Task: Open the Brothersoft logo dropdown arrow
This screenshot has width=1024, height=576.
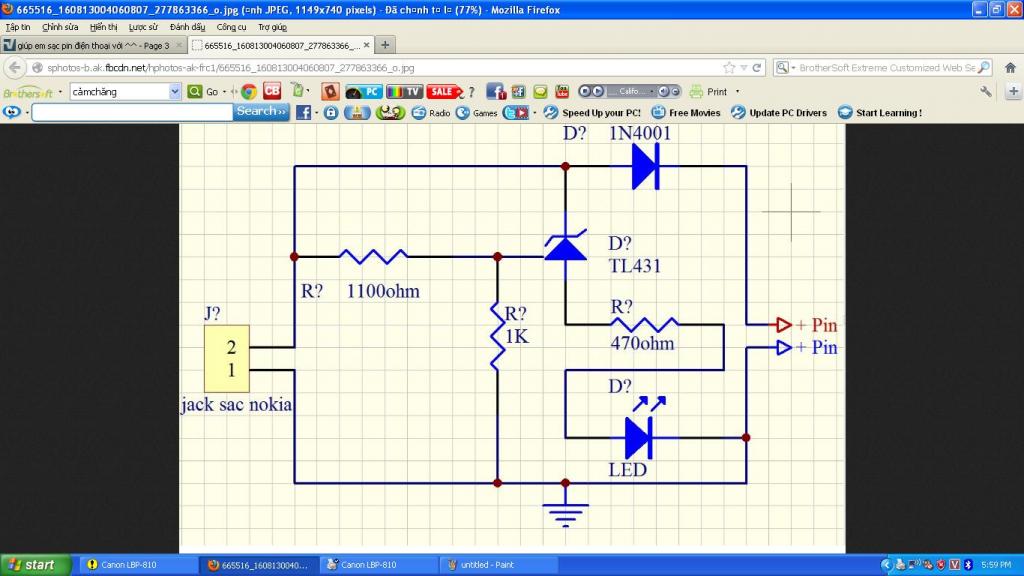Action: coord(60,91)
